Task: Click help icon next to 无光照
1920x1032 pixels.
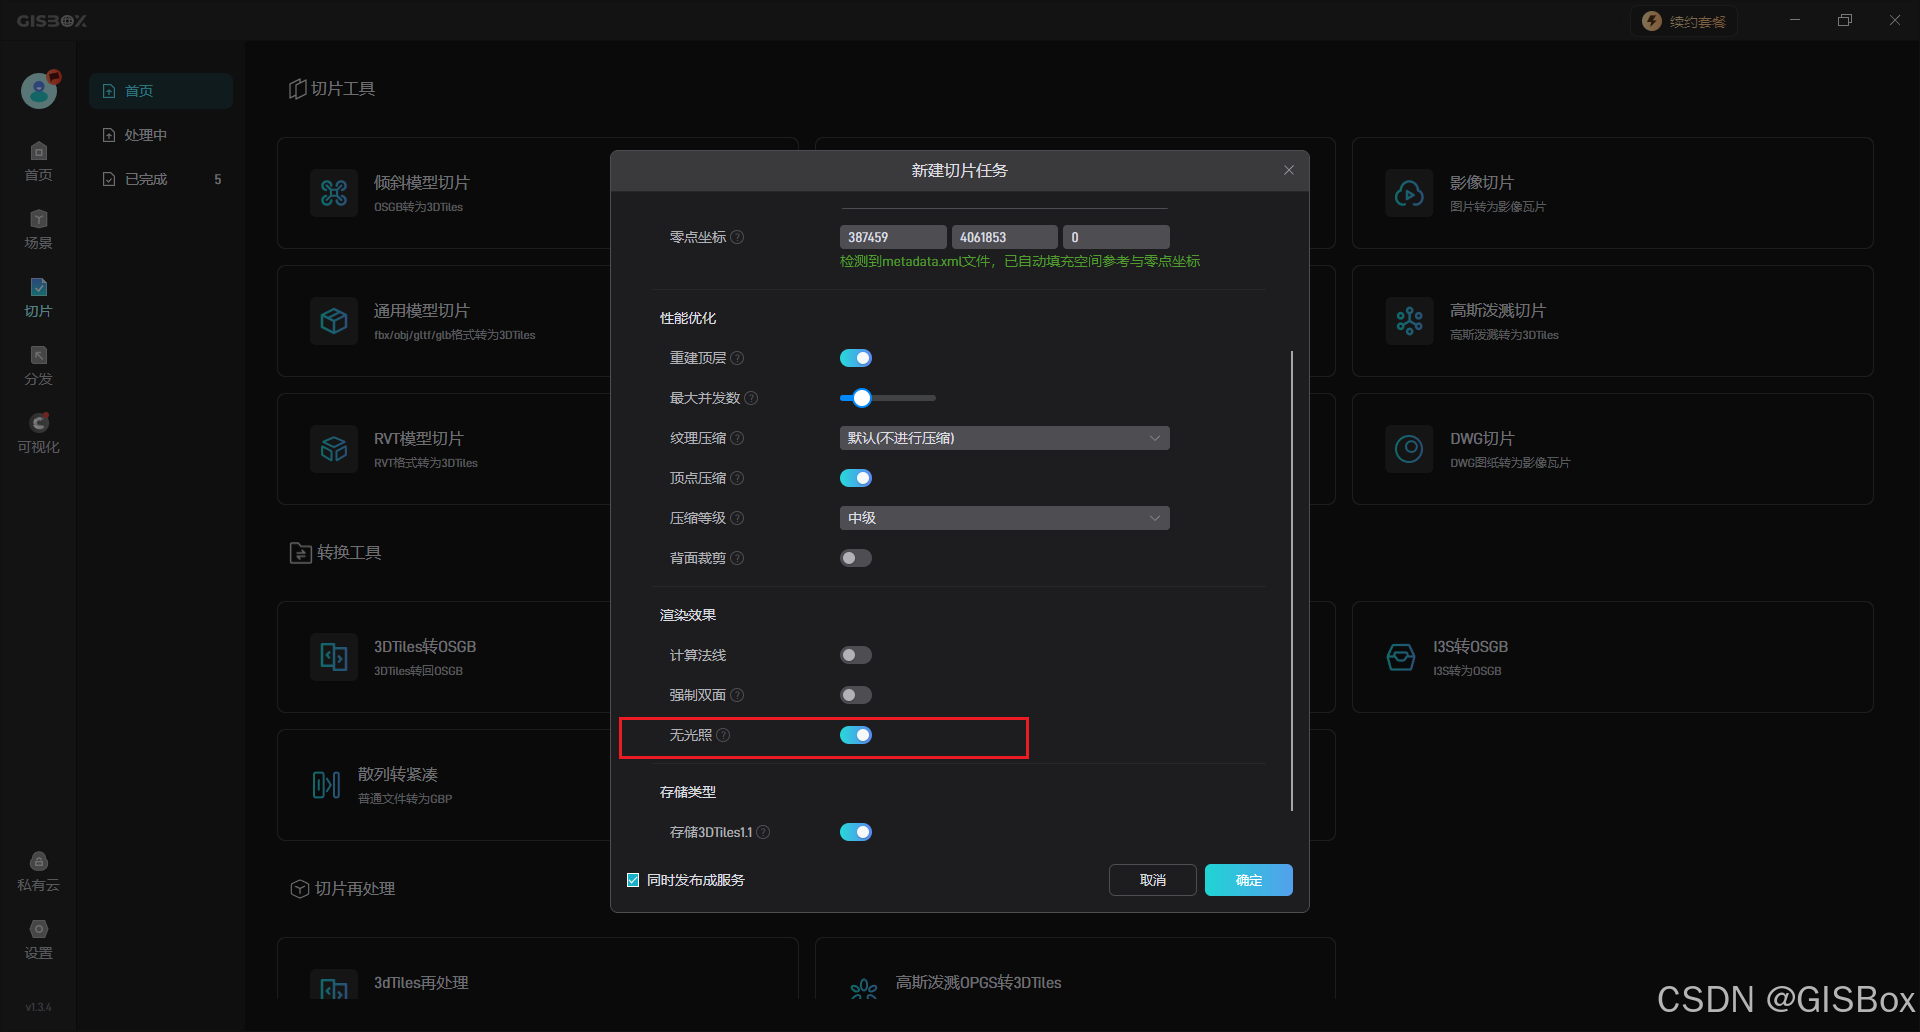Action: pos(723,735)
